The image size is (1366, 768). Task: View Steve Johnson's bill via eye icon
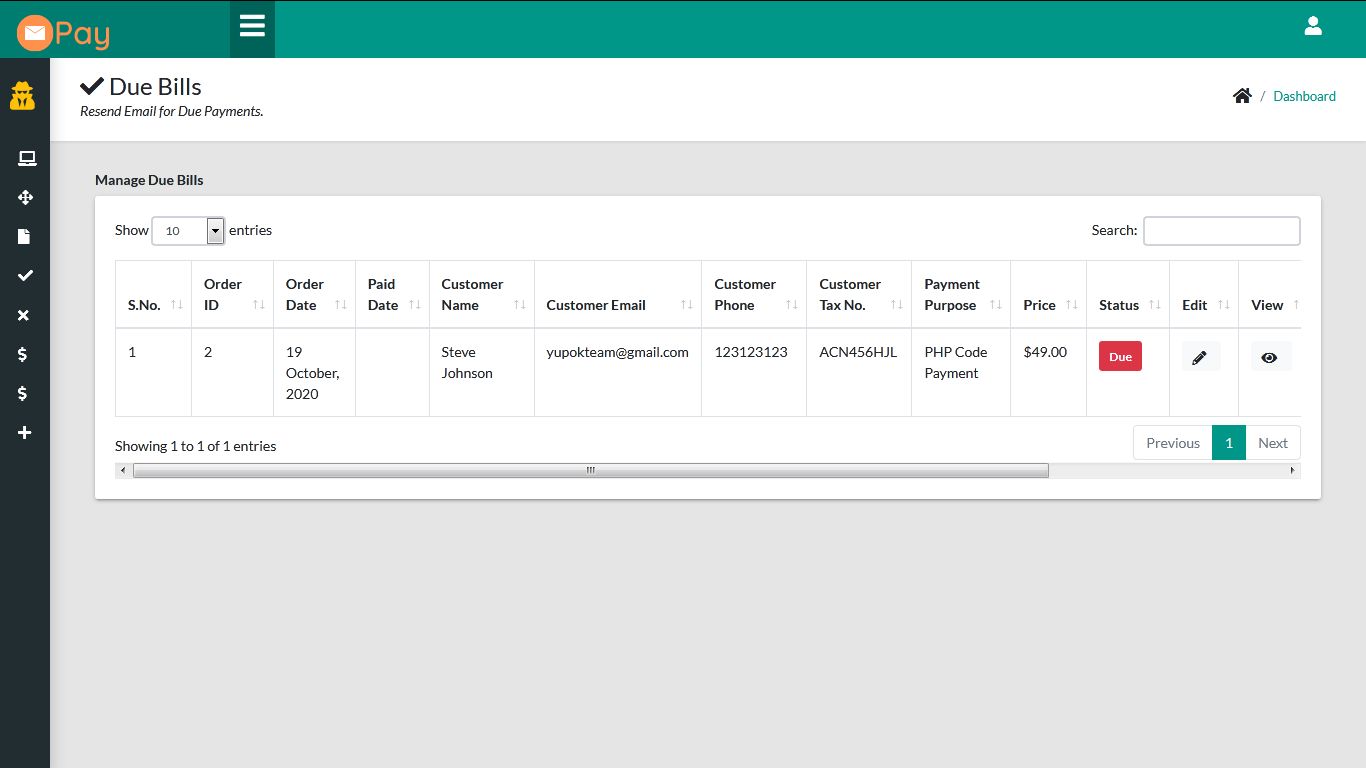(1270, 356)
